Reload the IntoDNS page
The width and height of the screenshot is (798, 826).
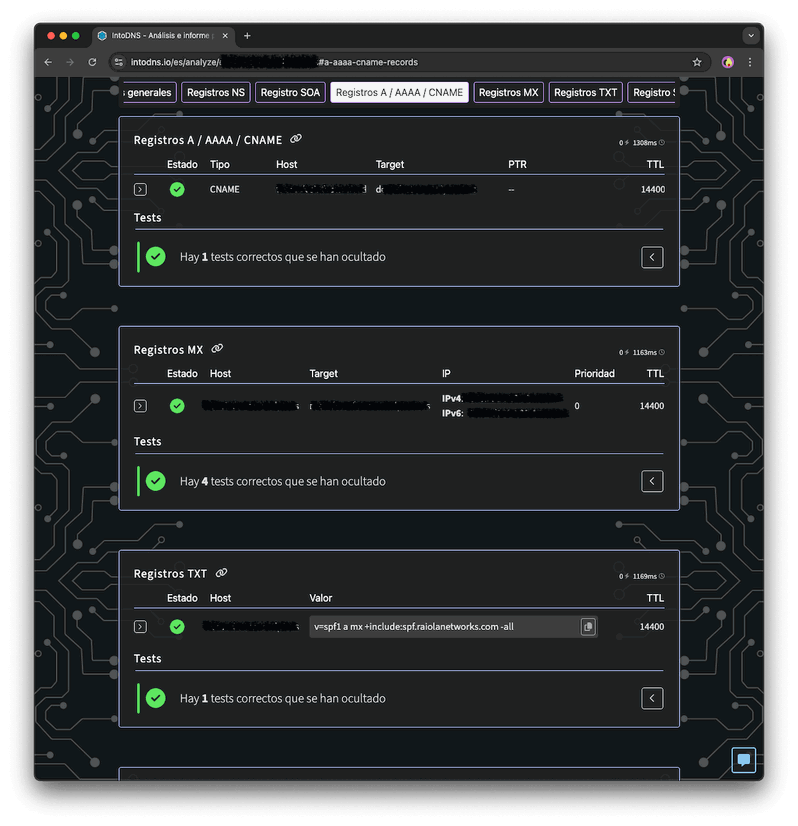click(92, 62)
